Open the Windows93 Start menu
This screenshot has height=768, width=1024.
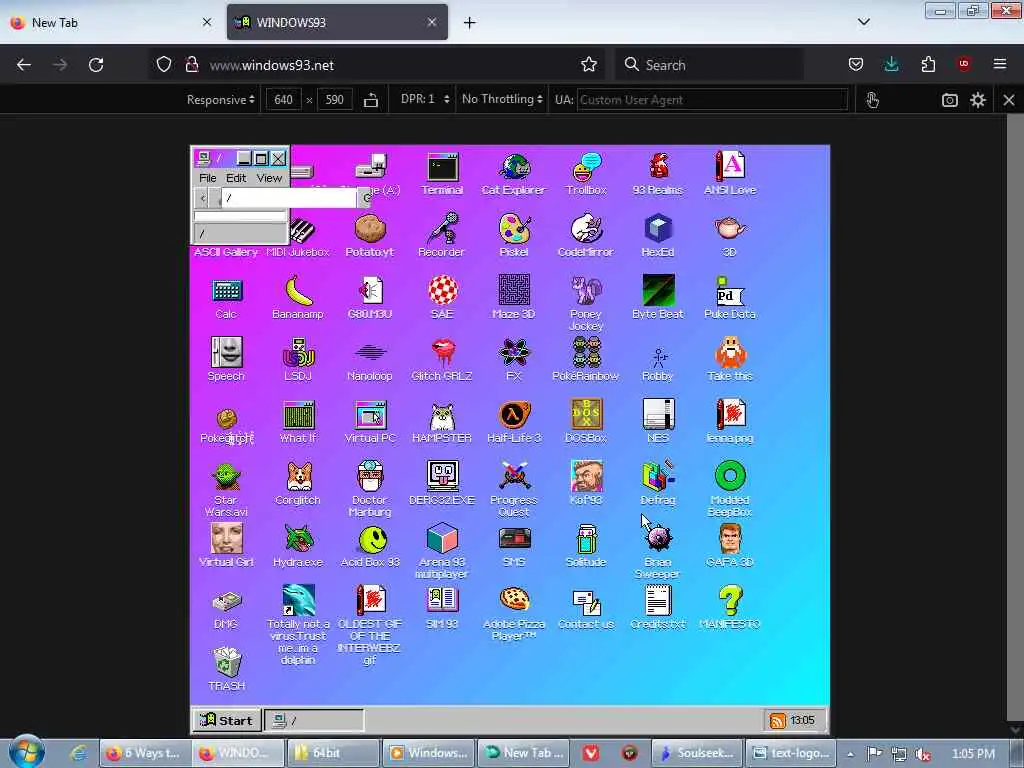click(227, 720)
